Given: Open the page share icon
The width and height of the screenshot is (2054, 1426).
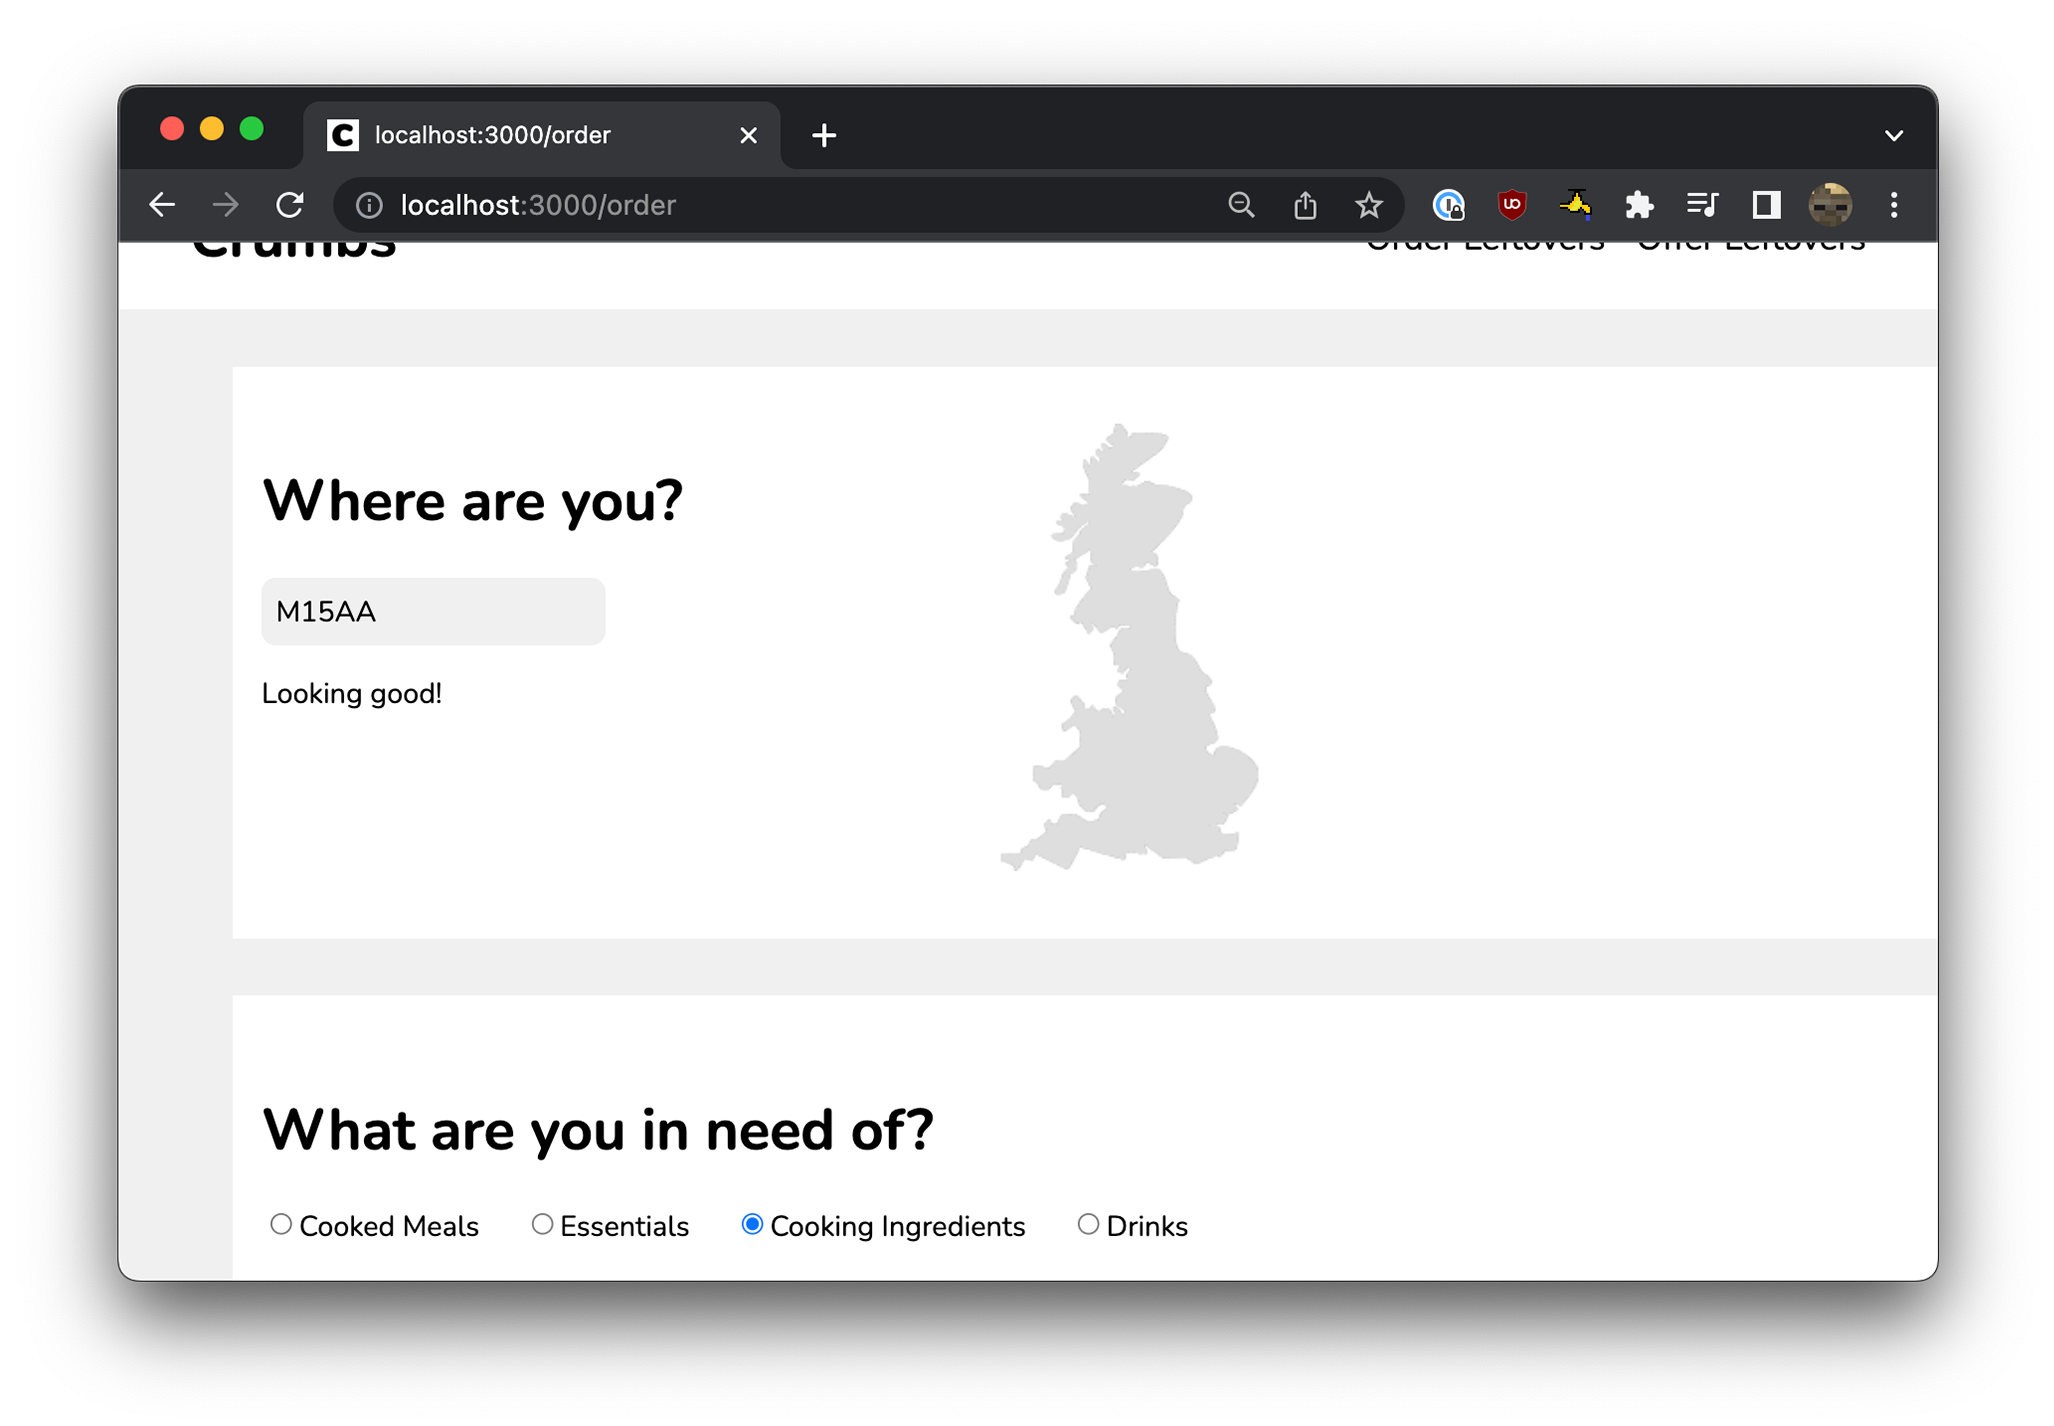Looking at the screenshot, I should [x=1305, y=205].
